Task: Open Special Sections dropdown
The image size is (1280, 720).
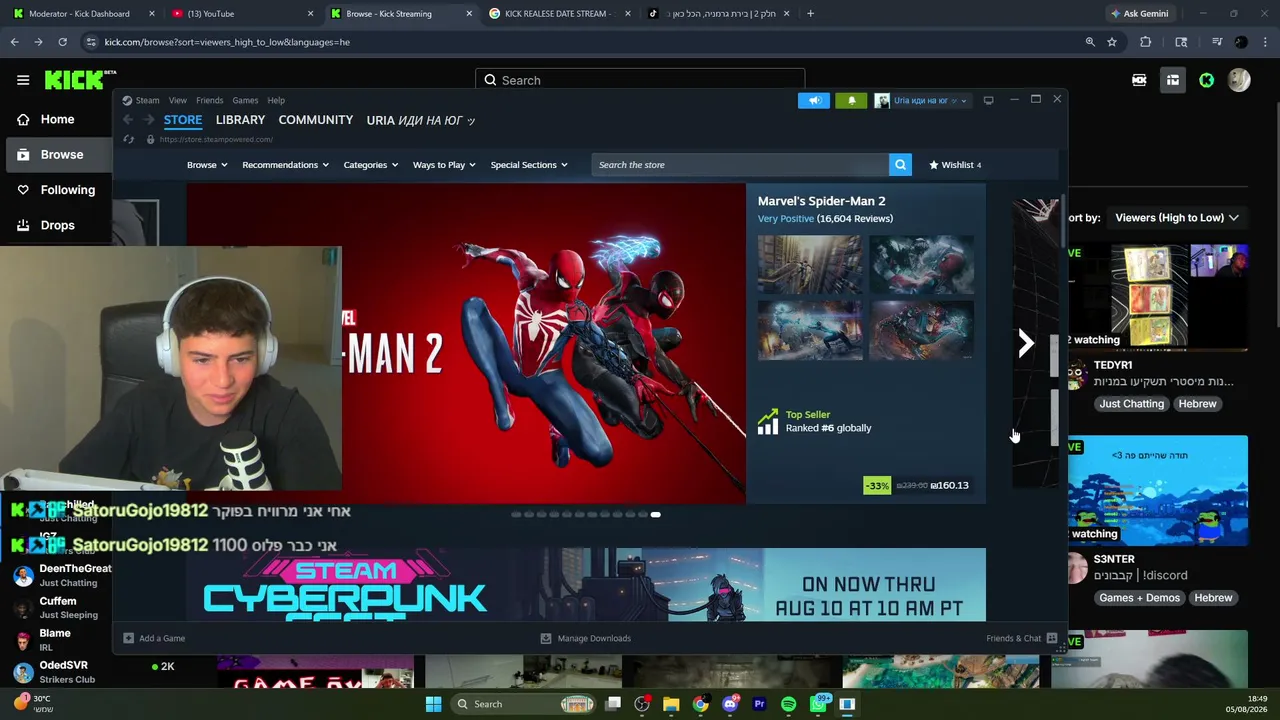Action: coord(529,165)
